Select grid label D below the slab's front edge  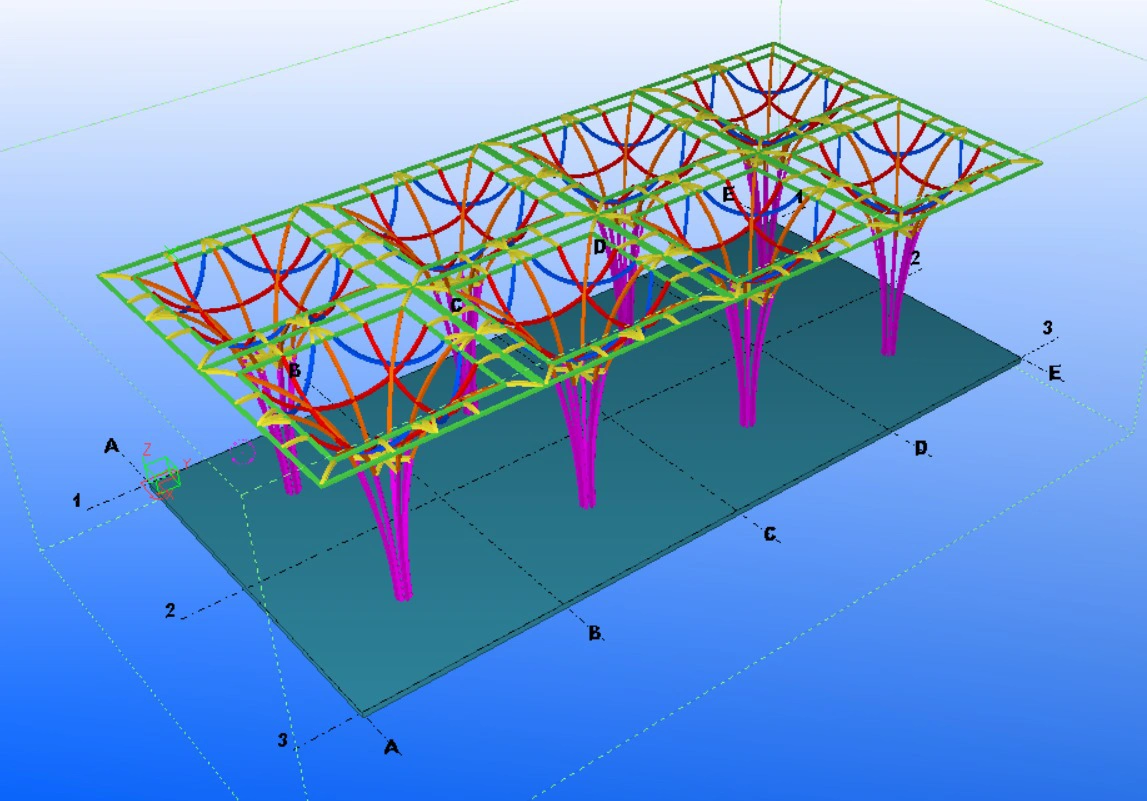click(x=921, y=448)
